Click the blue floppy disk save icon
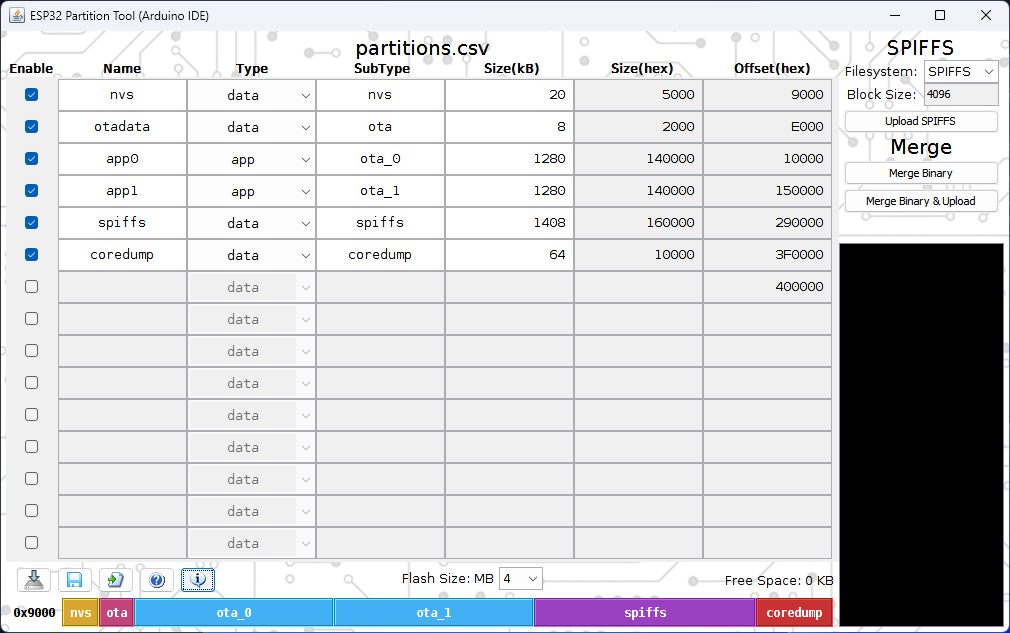 74,580
